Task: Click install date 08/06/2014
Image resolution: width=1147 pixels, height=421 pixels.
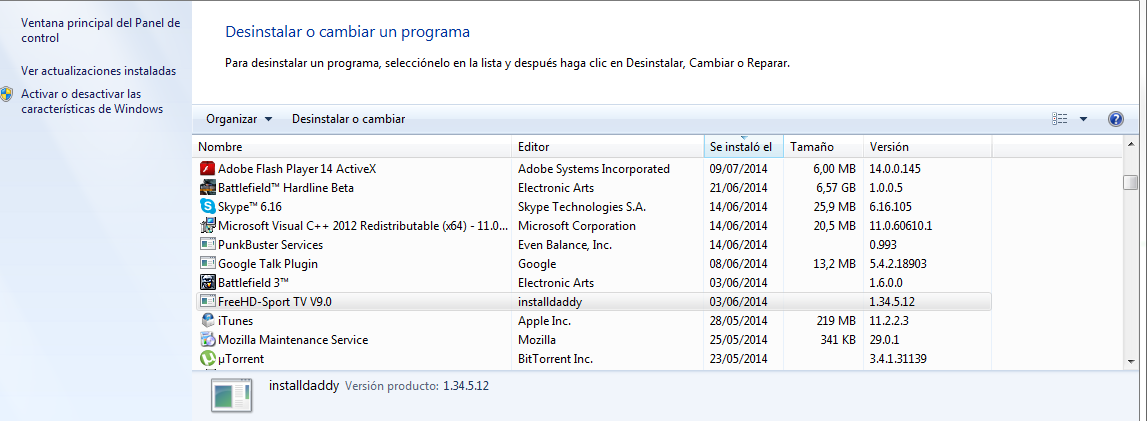Action: coord(738,264)
